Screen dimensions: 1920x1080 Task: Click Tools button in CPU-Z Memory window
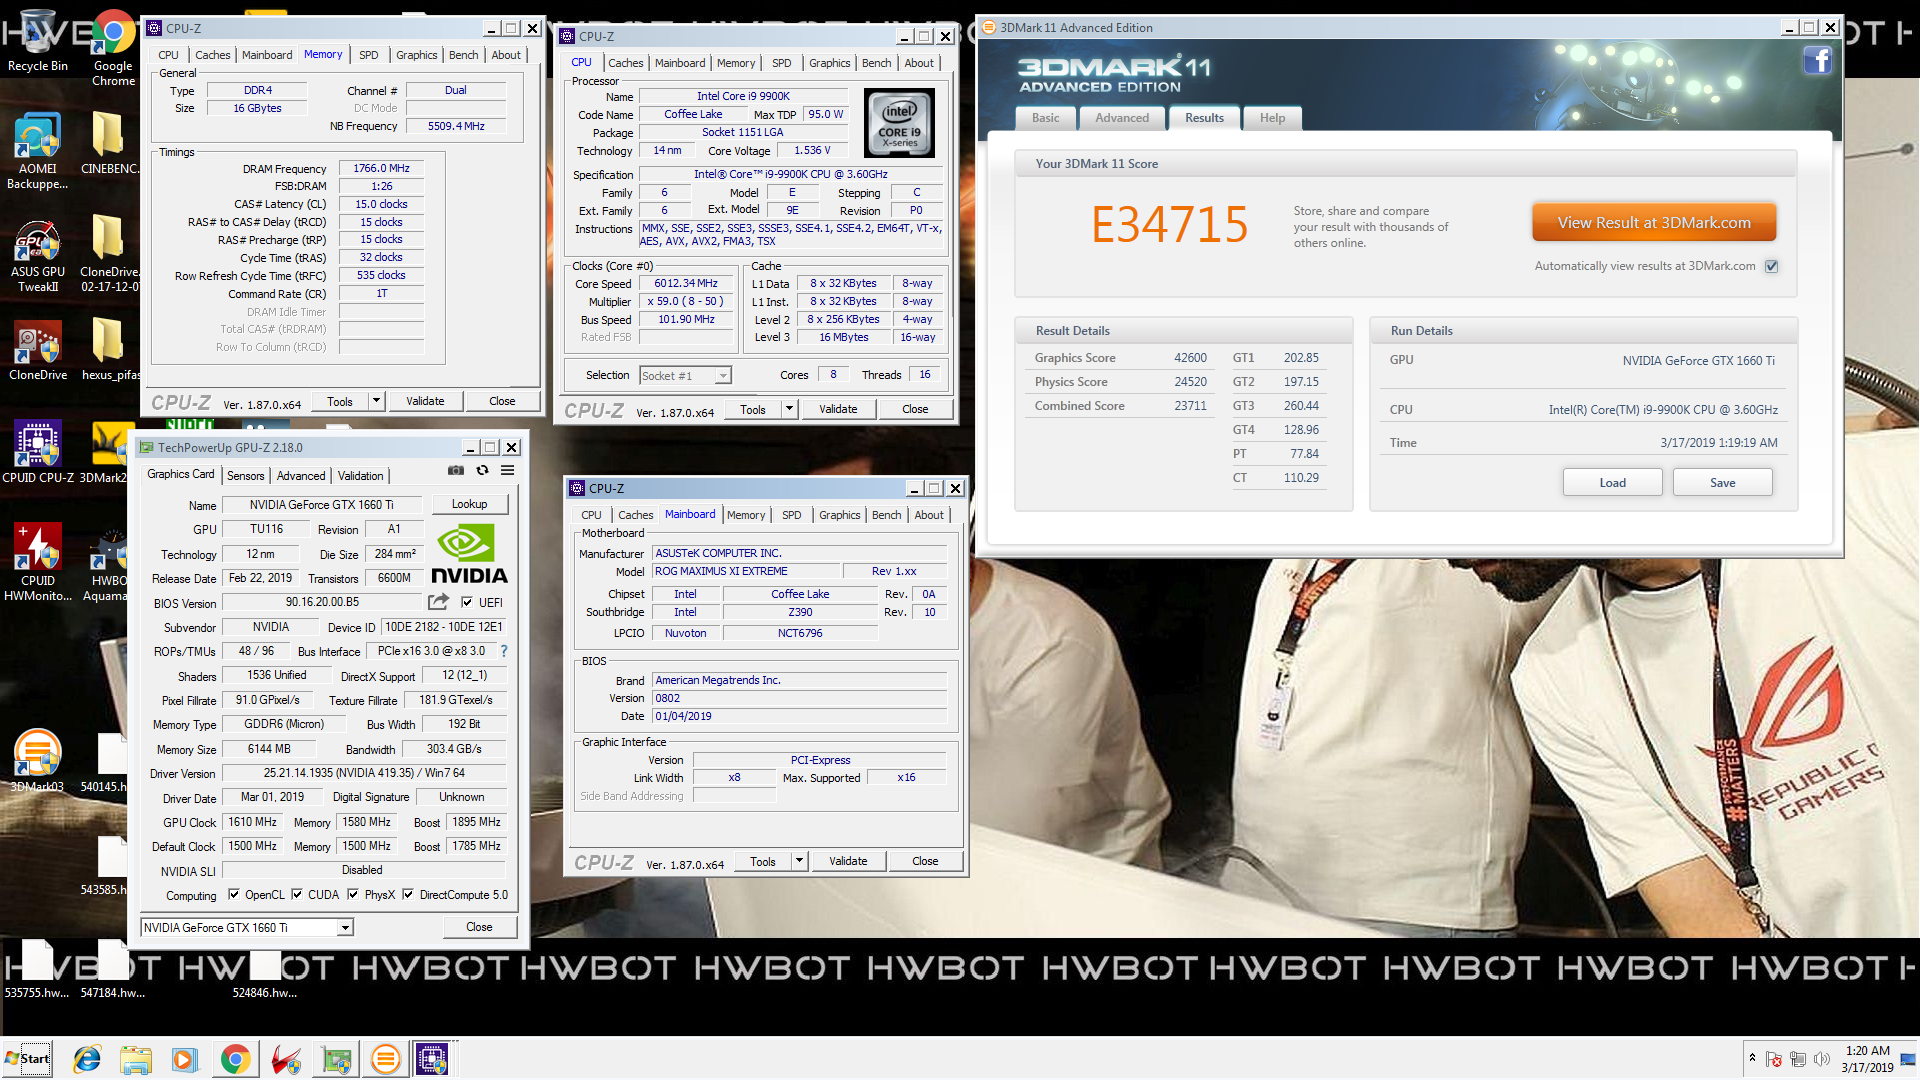(340, 401)
